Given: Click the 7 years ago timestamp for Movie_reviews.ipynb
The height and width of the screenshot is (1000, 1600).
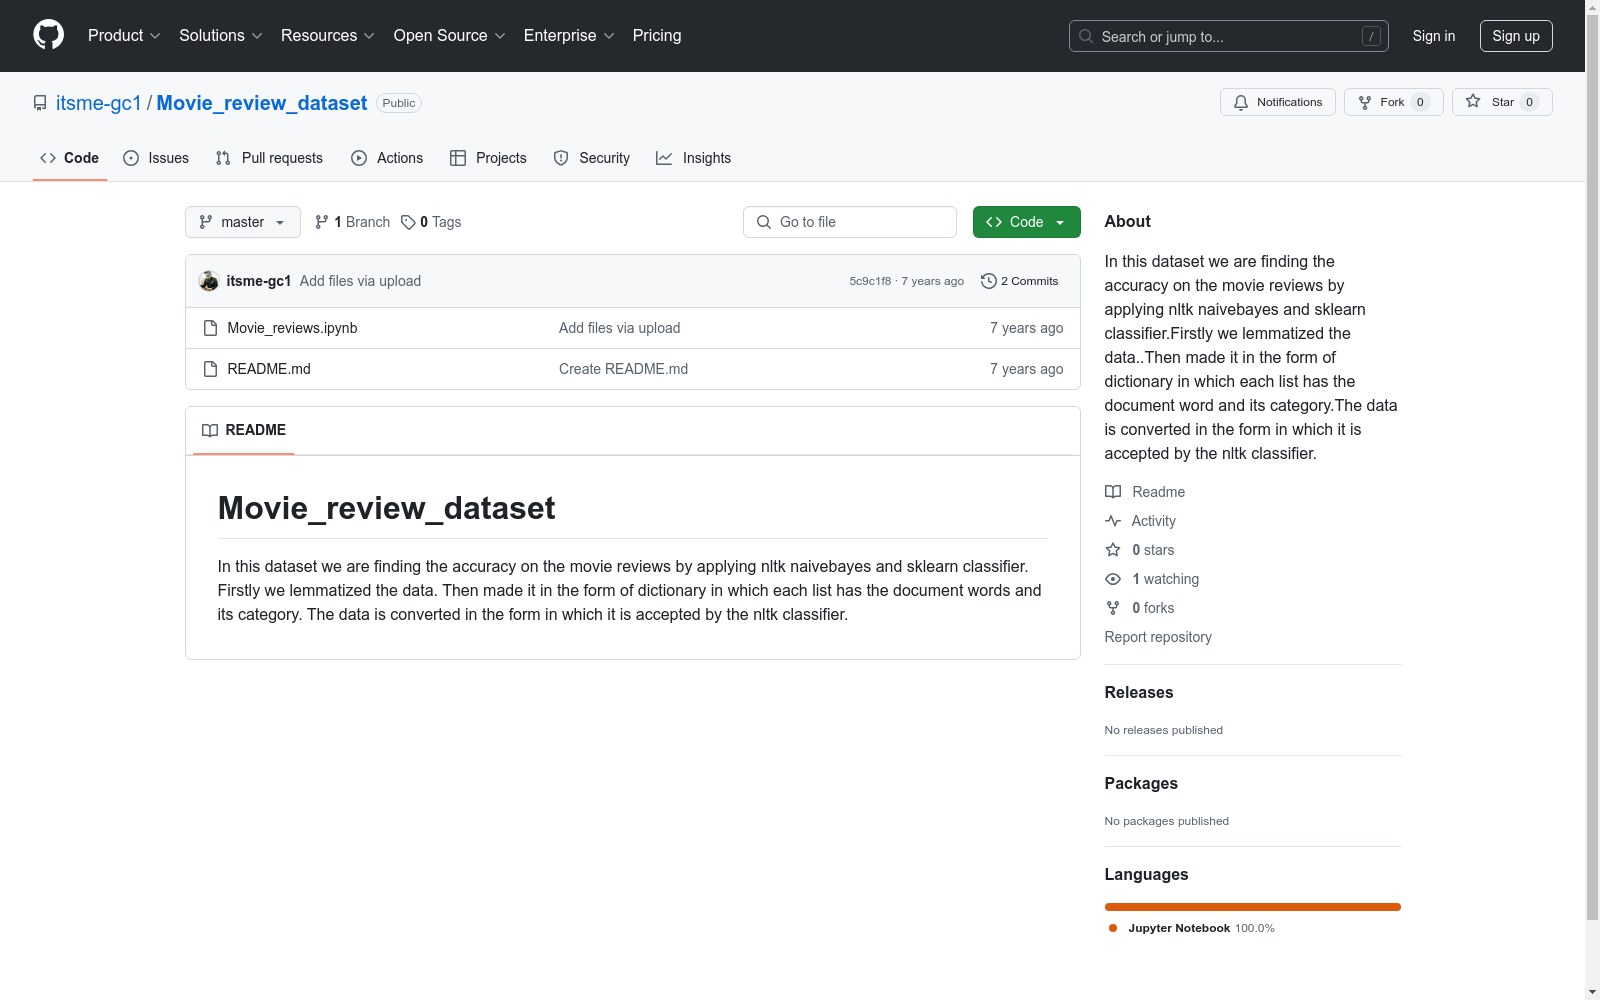Looking at the screenshot, I should 1027,328.
